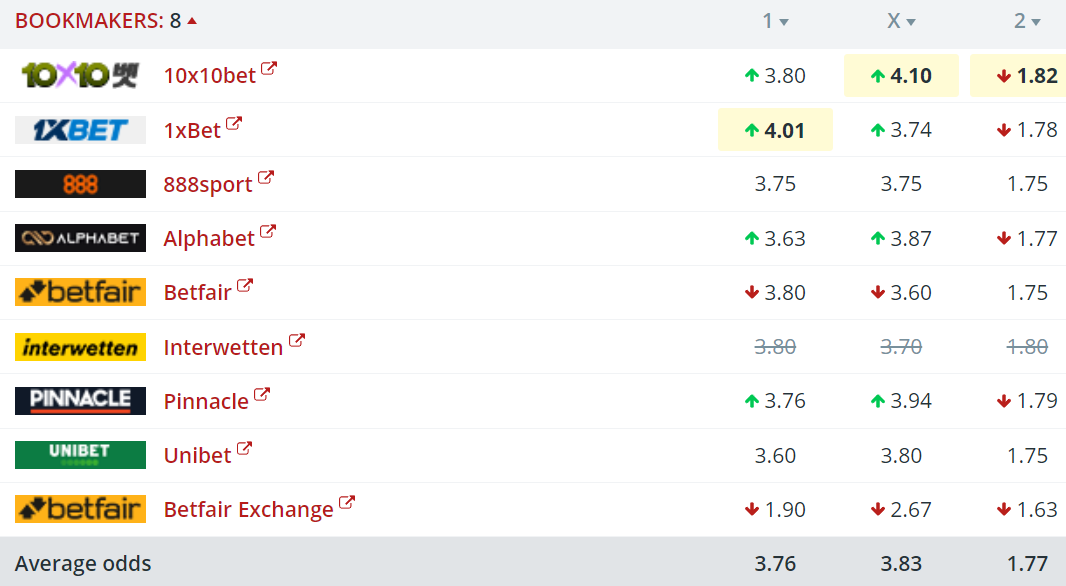1066x586 pixels.
Task: Click the Unibet green logo
Action: click(x=80, y=455)
